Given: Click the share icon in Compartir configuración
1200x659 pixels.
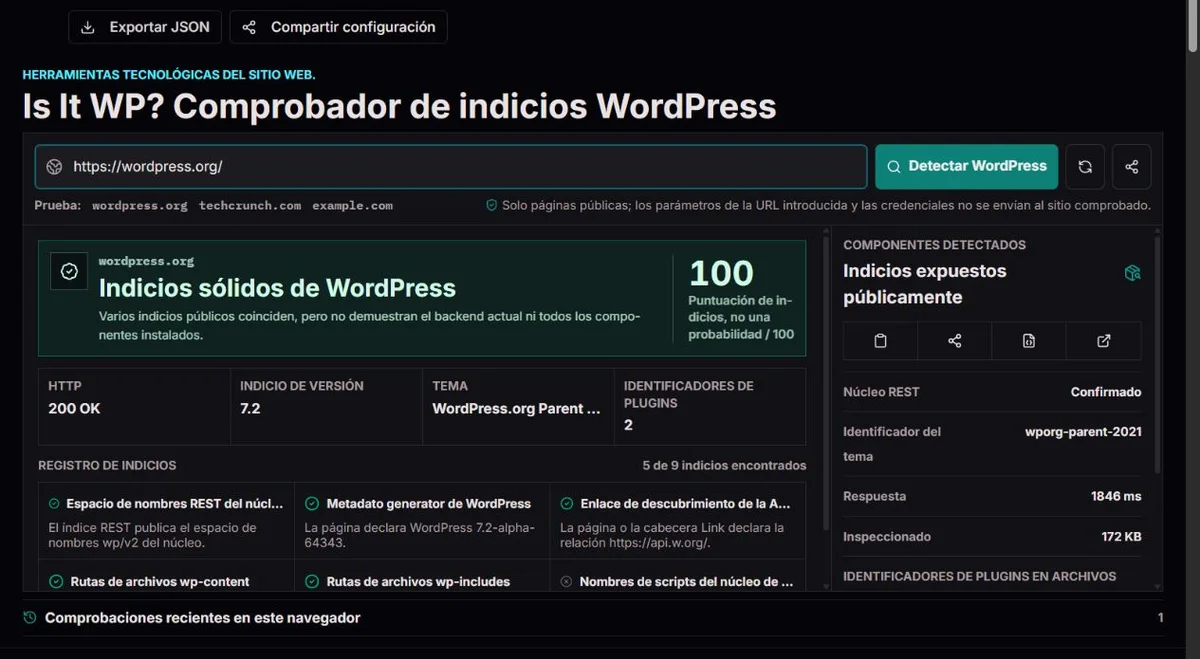Looking at the screenshot, I should 250,27.
